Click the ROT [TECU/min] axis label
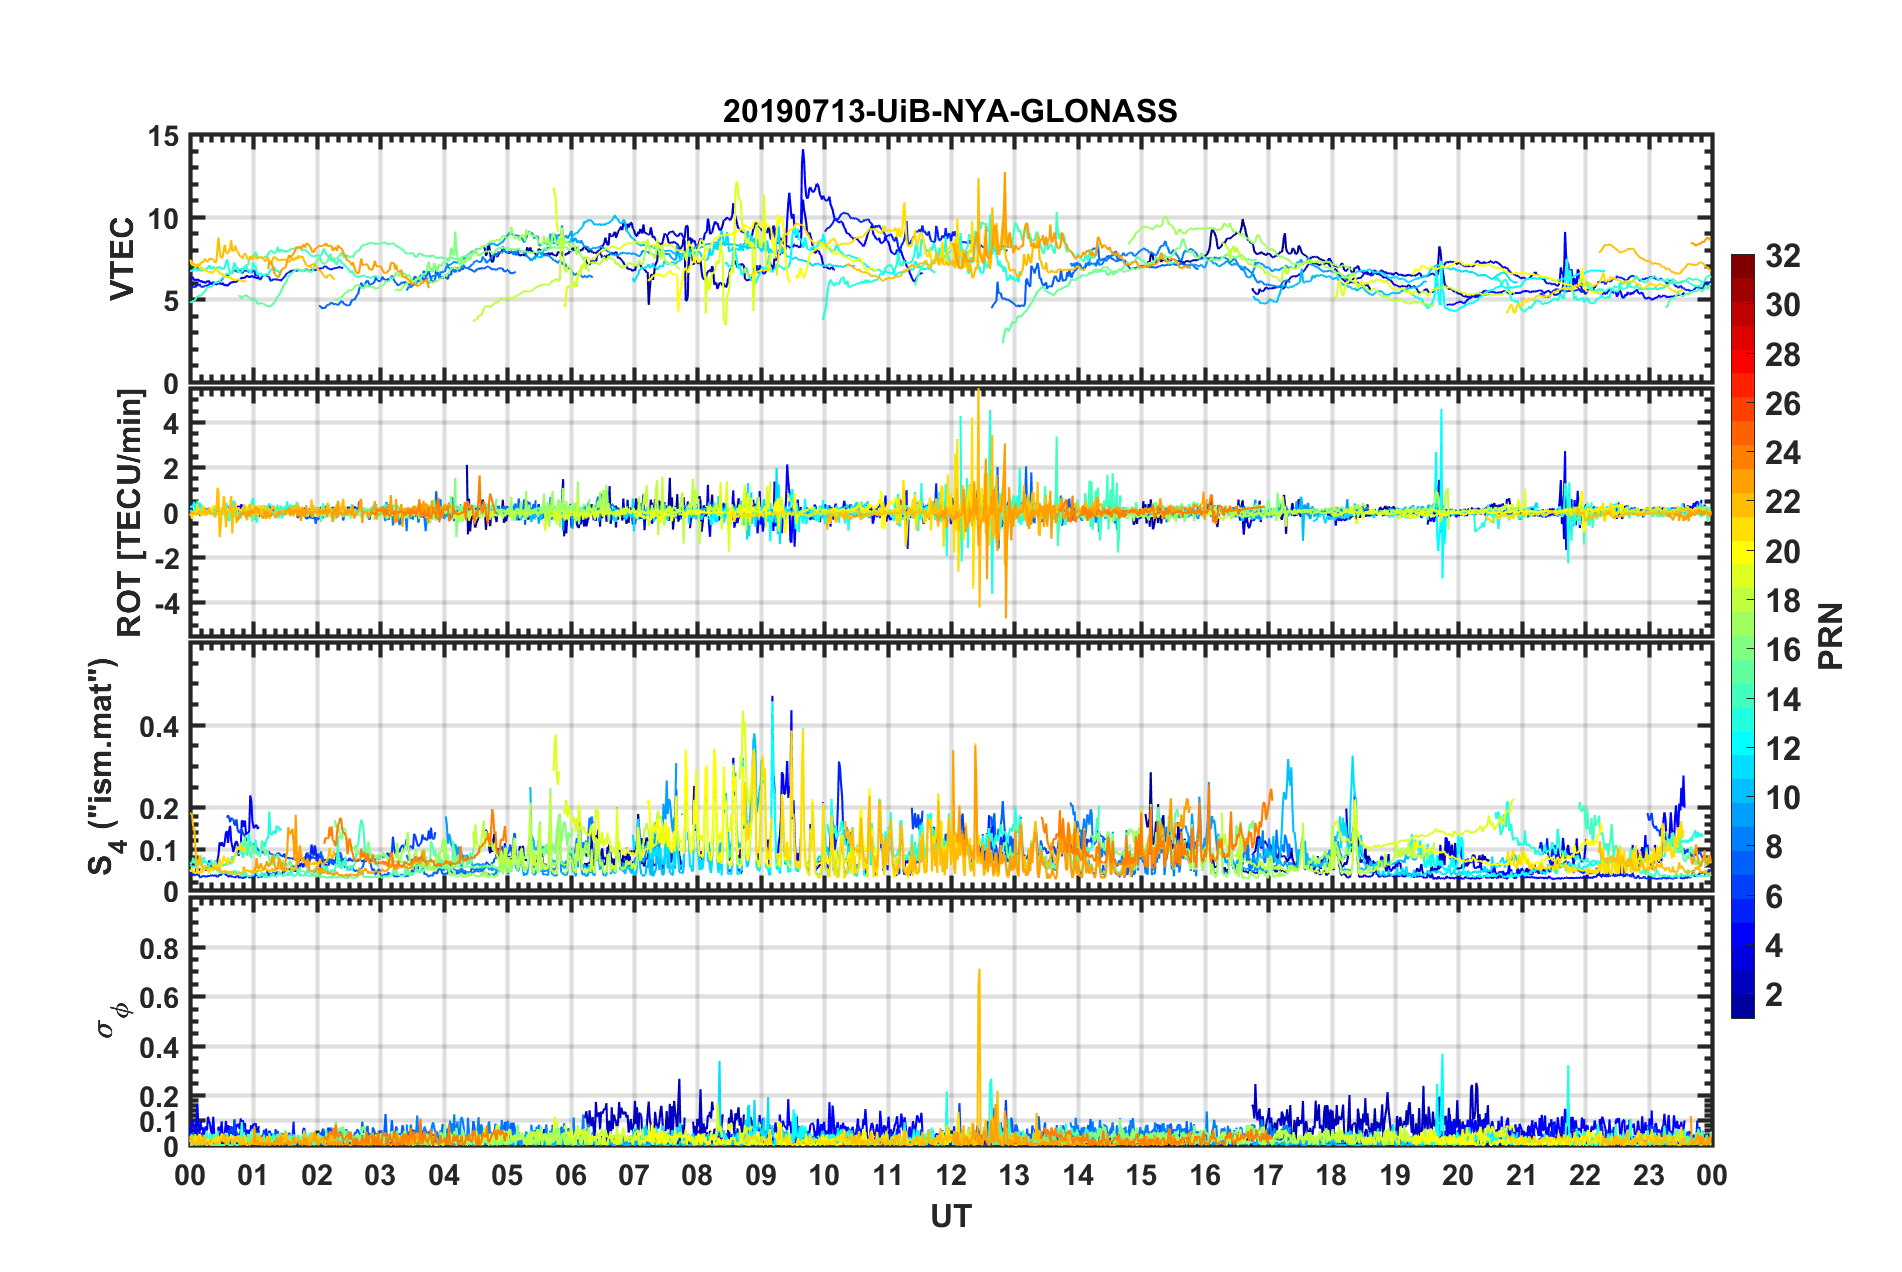 pos(130,513)
